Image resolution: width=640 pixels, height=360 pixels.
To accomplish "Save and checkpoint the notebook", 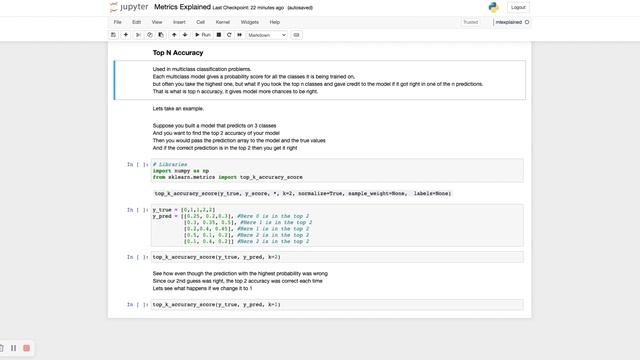I will coord(113,35).
